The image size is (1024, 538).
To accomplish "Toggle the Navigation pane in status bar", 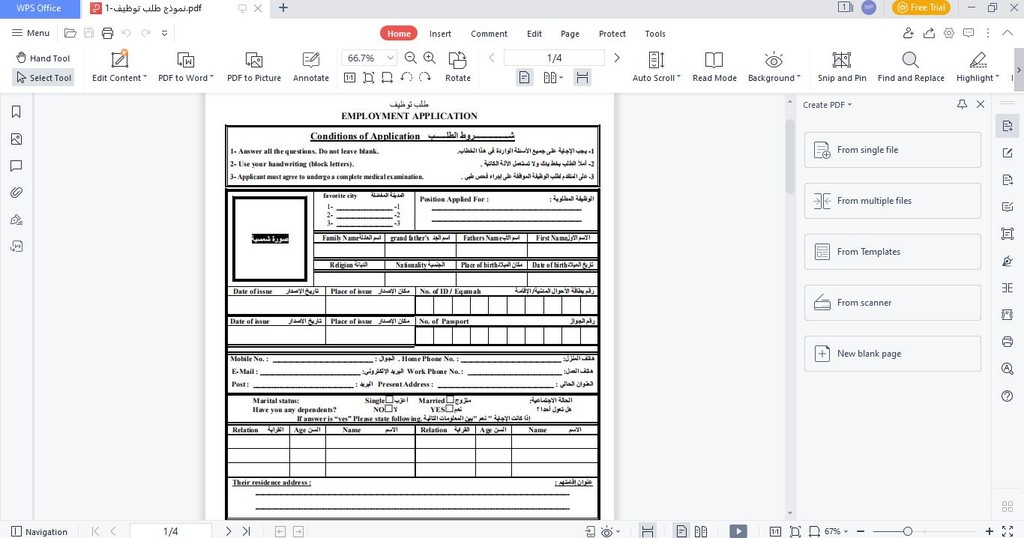I will (40, 531).
